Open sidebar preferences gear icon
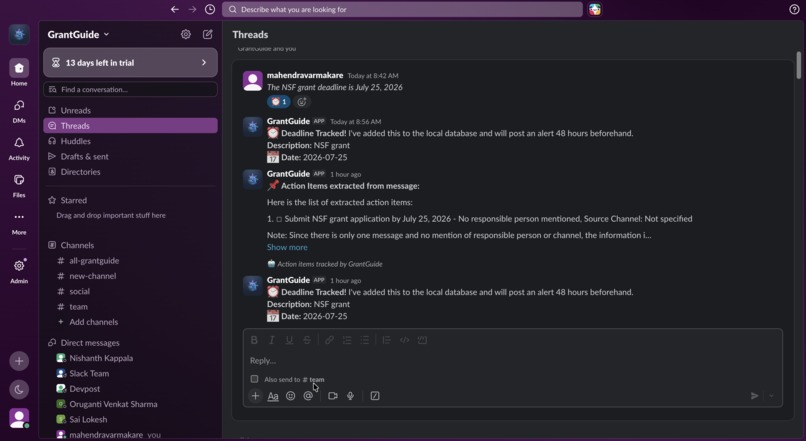 tap(186, 34)
